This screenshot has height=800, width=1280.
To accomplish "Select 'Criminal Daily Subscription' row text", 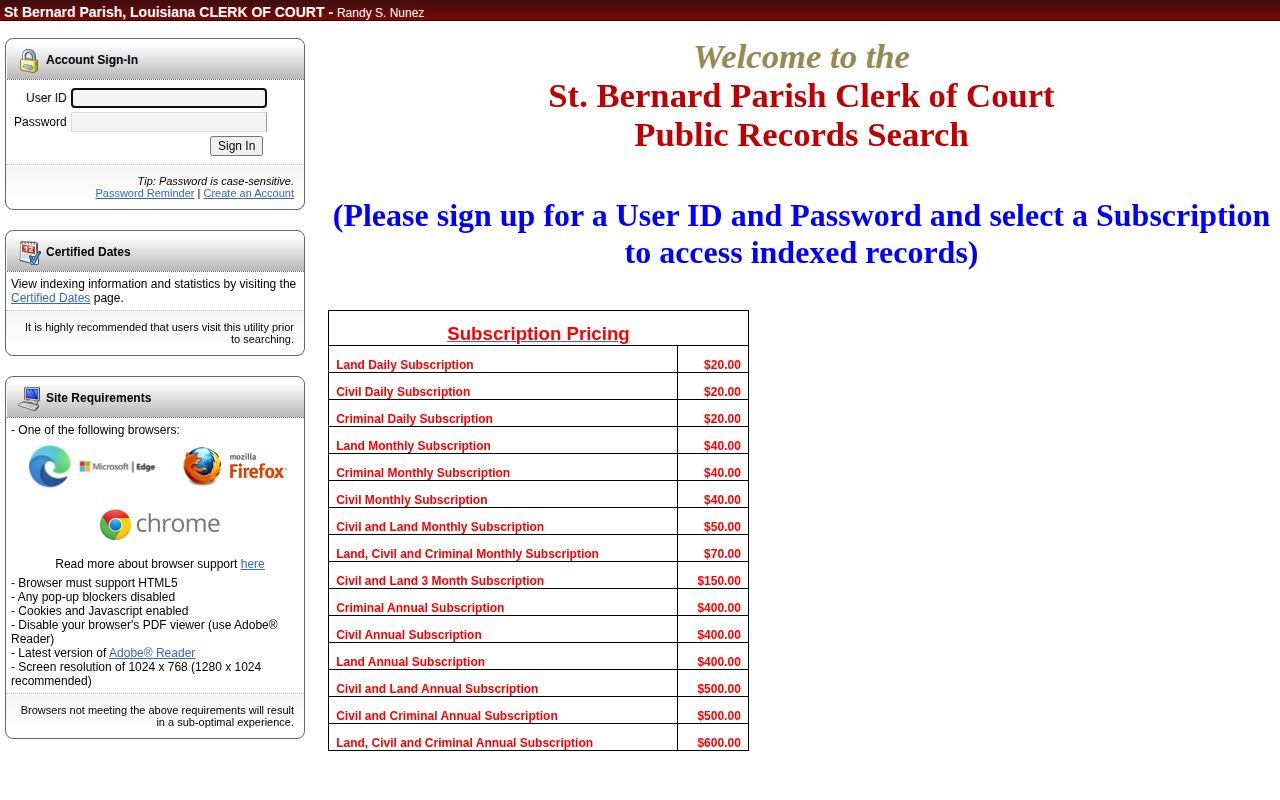I will coord(414,419).
